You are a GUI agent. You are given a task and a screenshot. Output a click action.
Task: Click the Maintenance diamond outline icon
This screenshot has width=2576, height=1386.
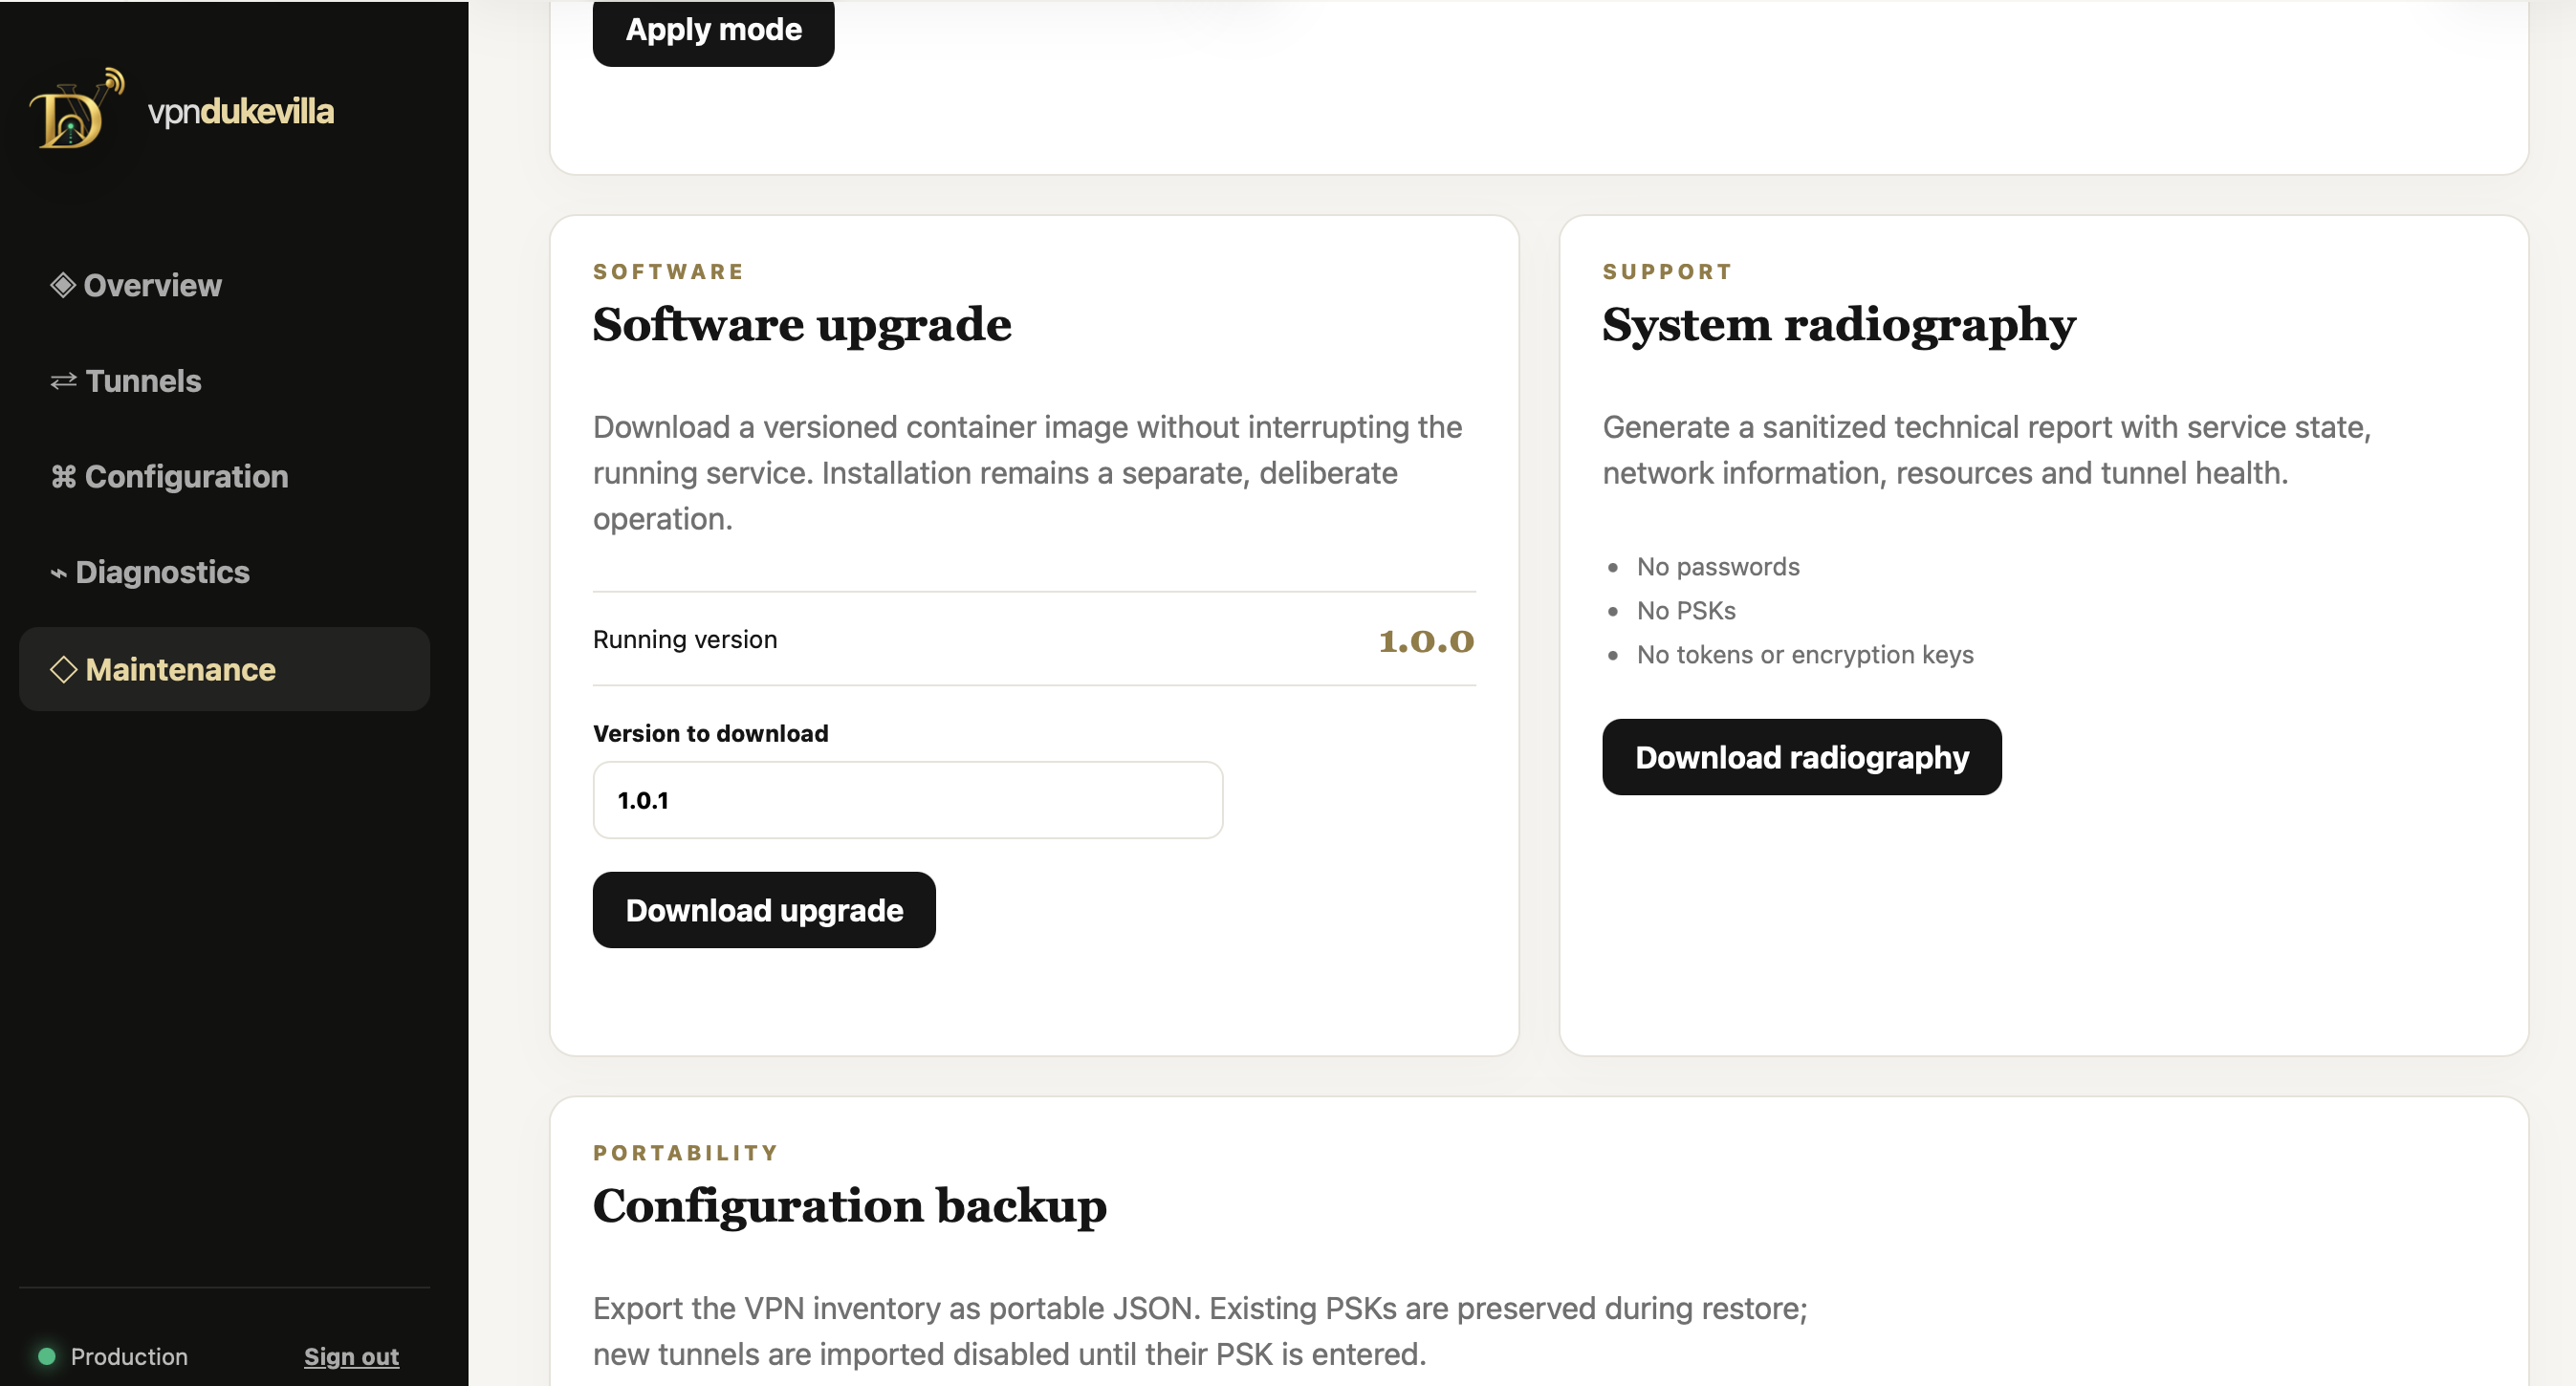pyautogui.click(x=63, y=669)
